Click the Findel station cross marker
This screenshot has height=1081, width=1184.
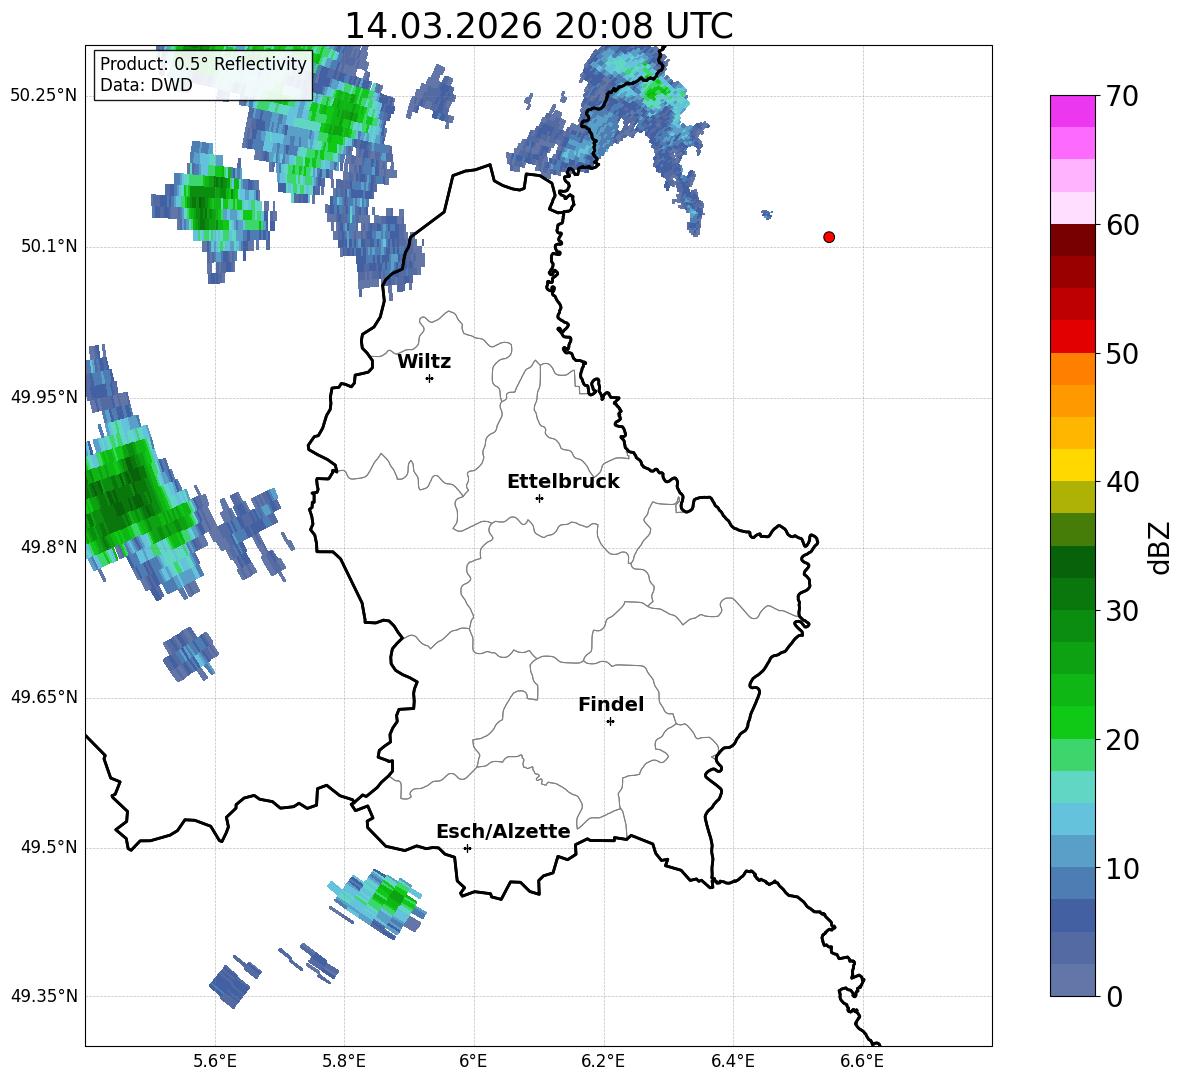(610, 722)
